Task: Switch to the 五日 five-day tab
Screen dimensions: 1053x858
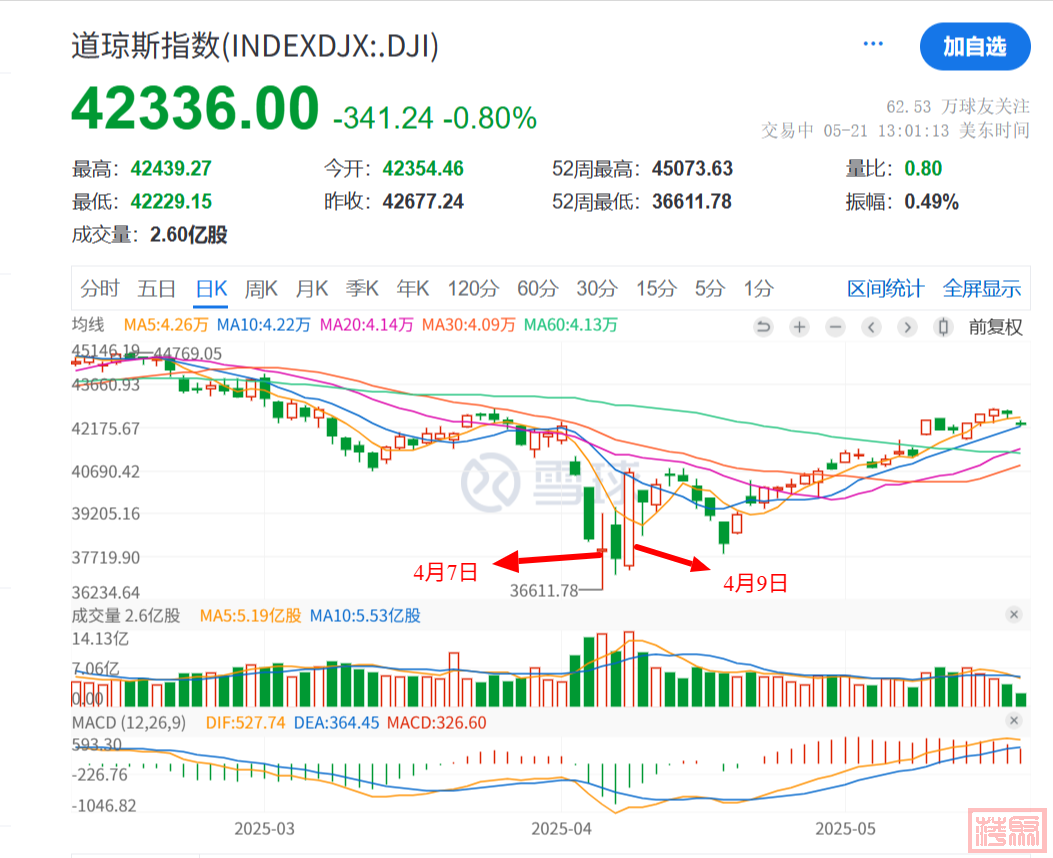Action: [156, 289]
